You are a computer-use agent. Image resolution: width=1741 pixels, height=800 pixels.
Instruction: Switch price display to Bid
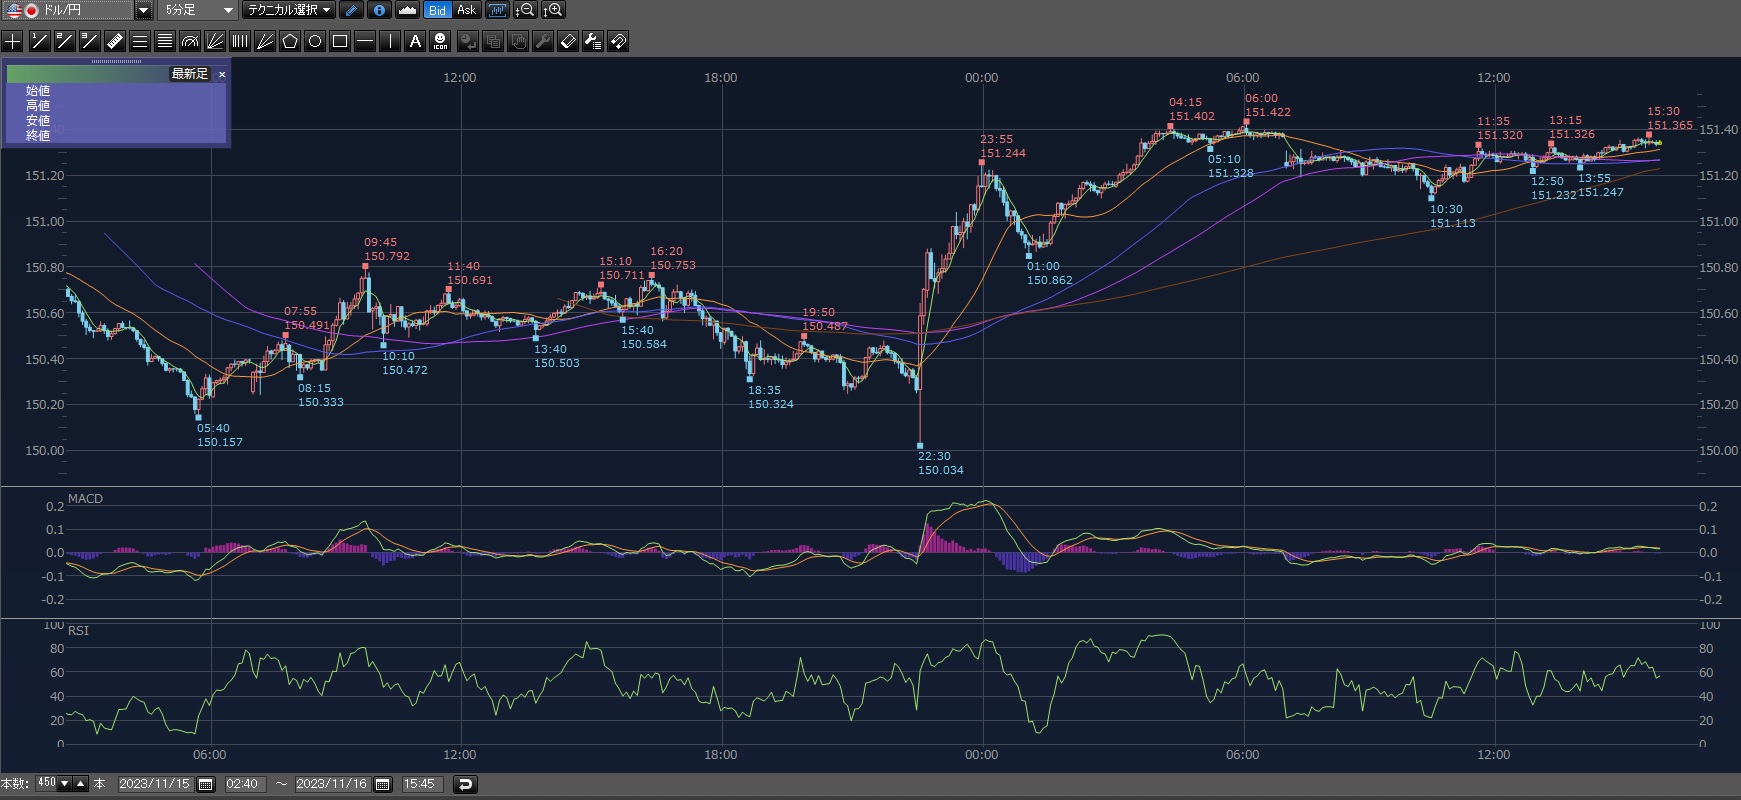tap(437, 10)
